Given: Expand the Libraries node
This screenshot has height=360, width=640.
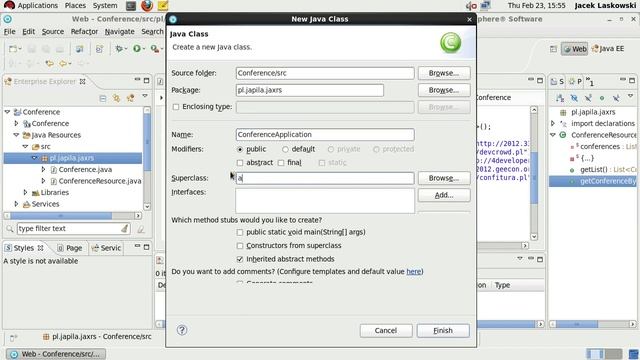Looking at the screenshot, I should (x=25, y=192).
